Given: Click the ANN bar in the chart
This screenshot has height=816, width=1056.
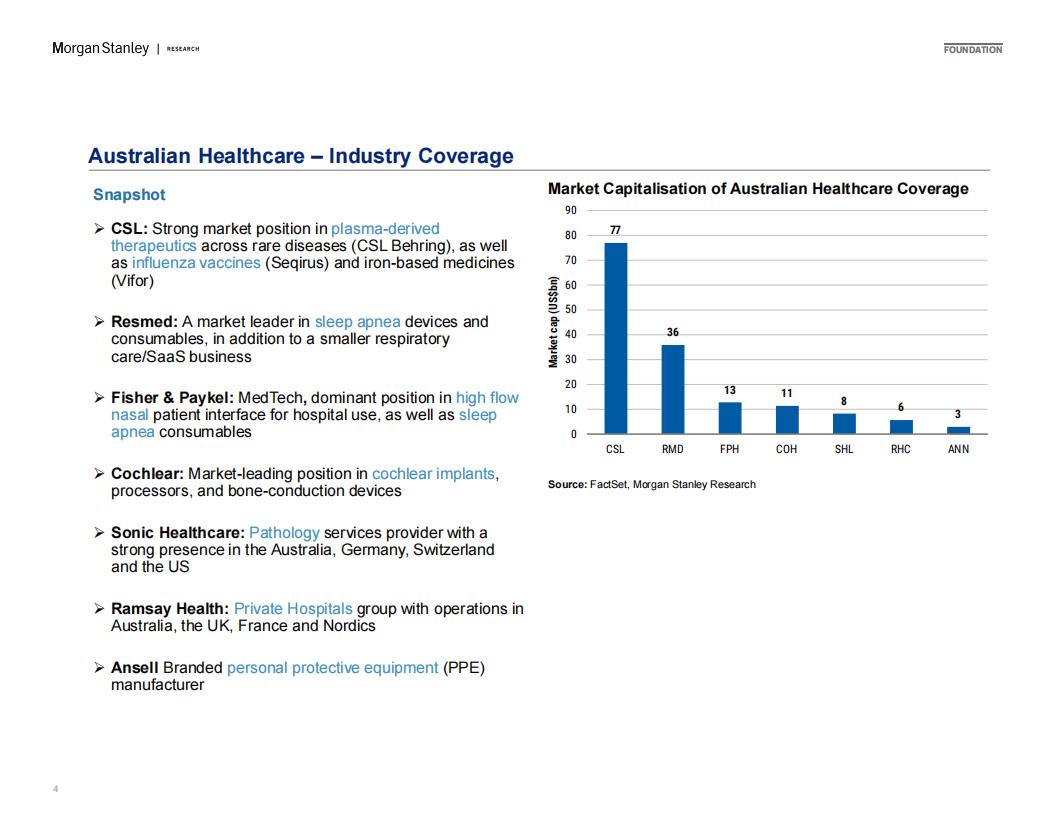Looking at the screenshot, I should (x=958, y=430).
